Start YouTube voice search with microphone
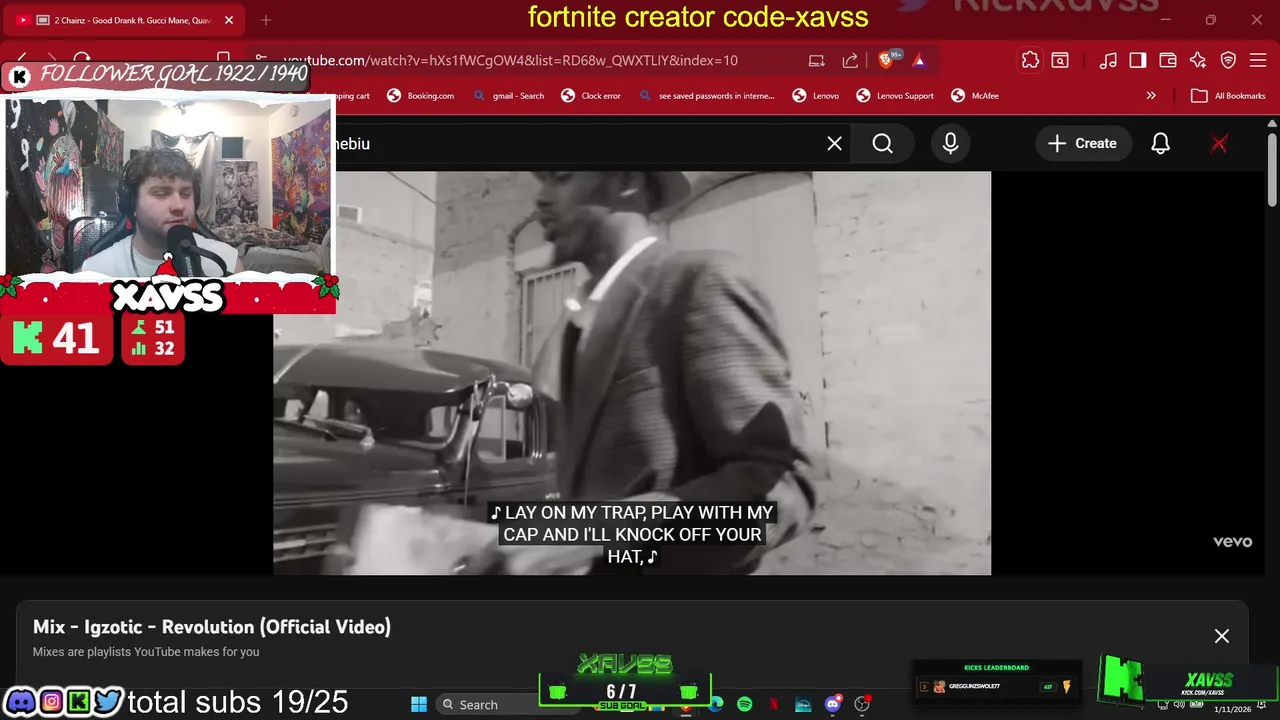 (950, 144)
